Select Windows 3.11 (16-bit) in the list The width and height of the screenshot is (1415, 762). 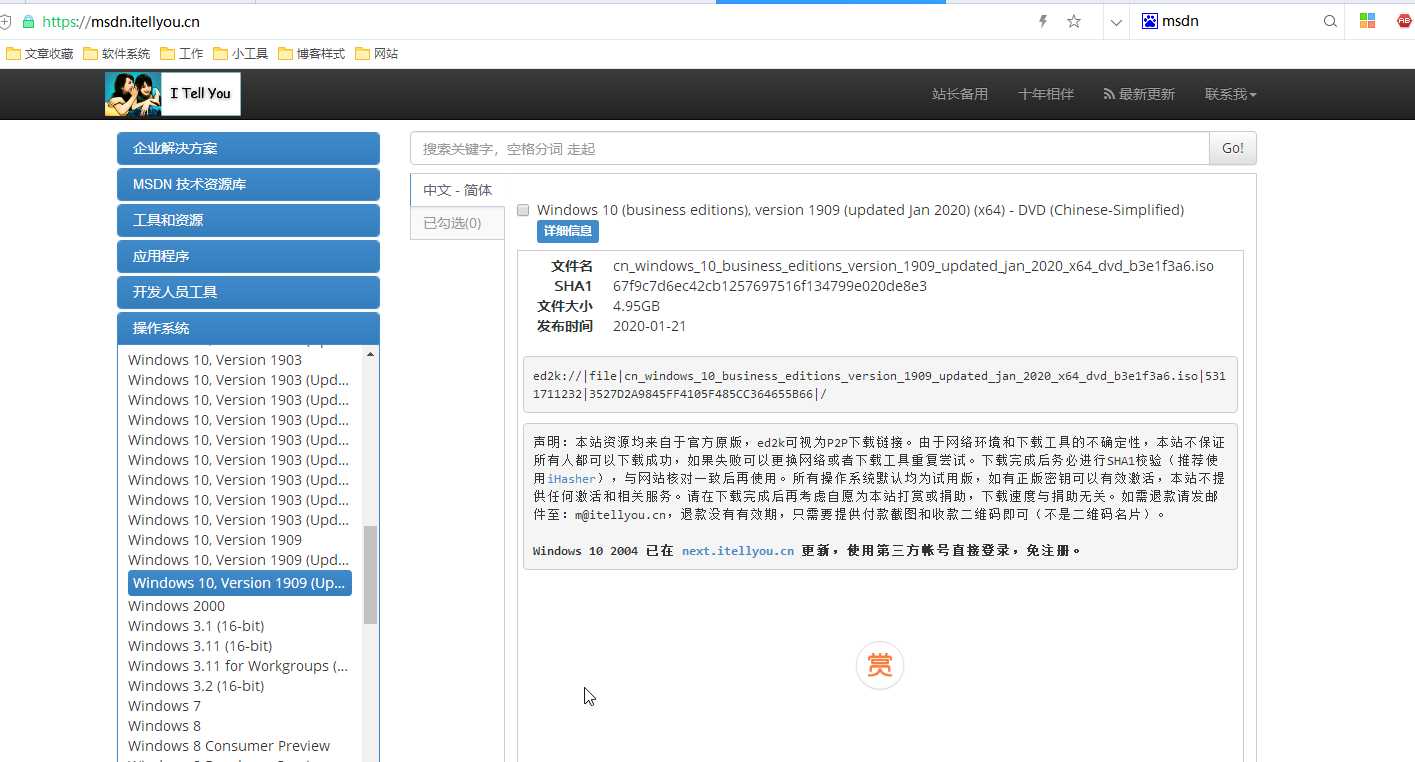tap(200, 646)
